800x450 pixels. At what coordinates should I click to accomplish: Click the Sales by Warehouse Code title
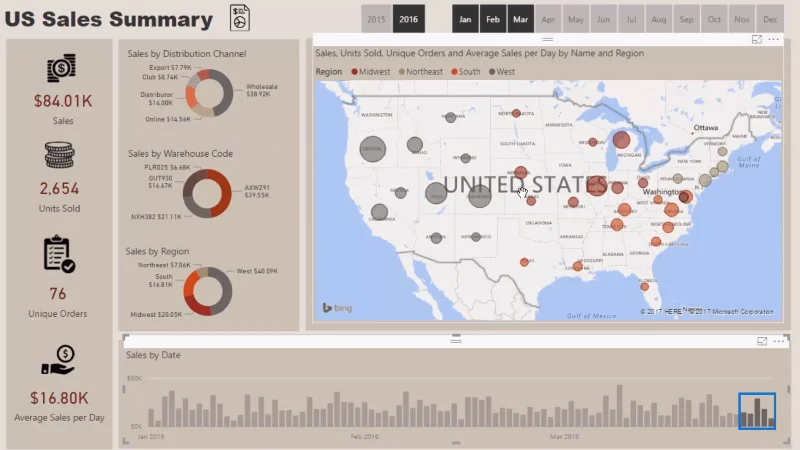pyautogui.click(x=180, y=154)
